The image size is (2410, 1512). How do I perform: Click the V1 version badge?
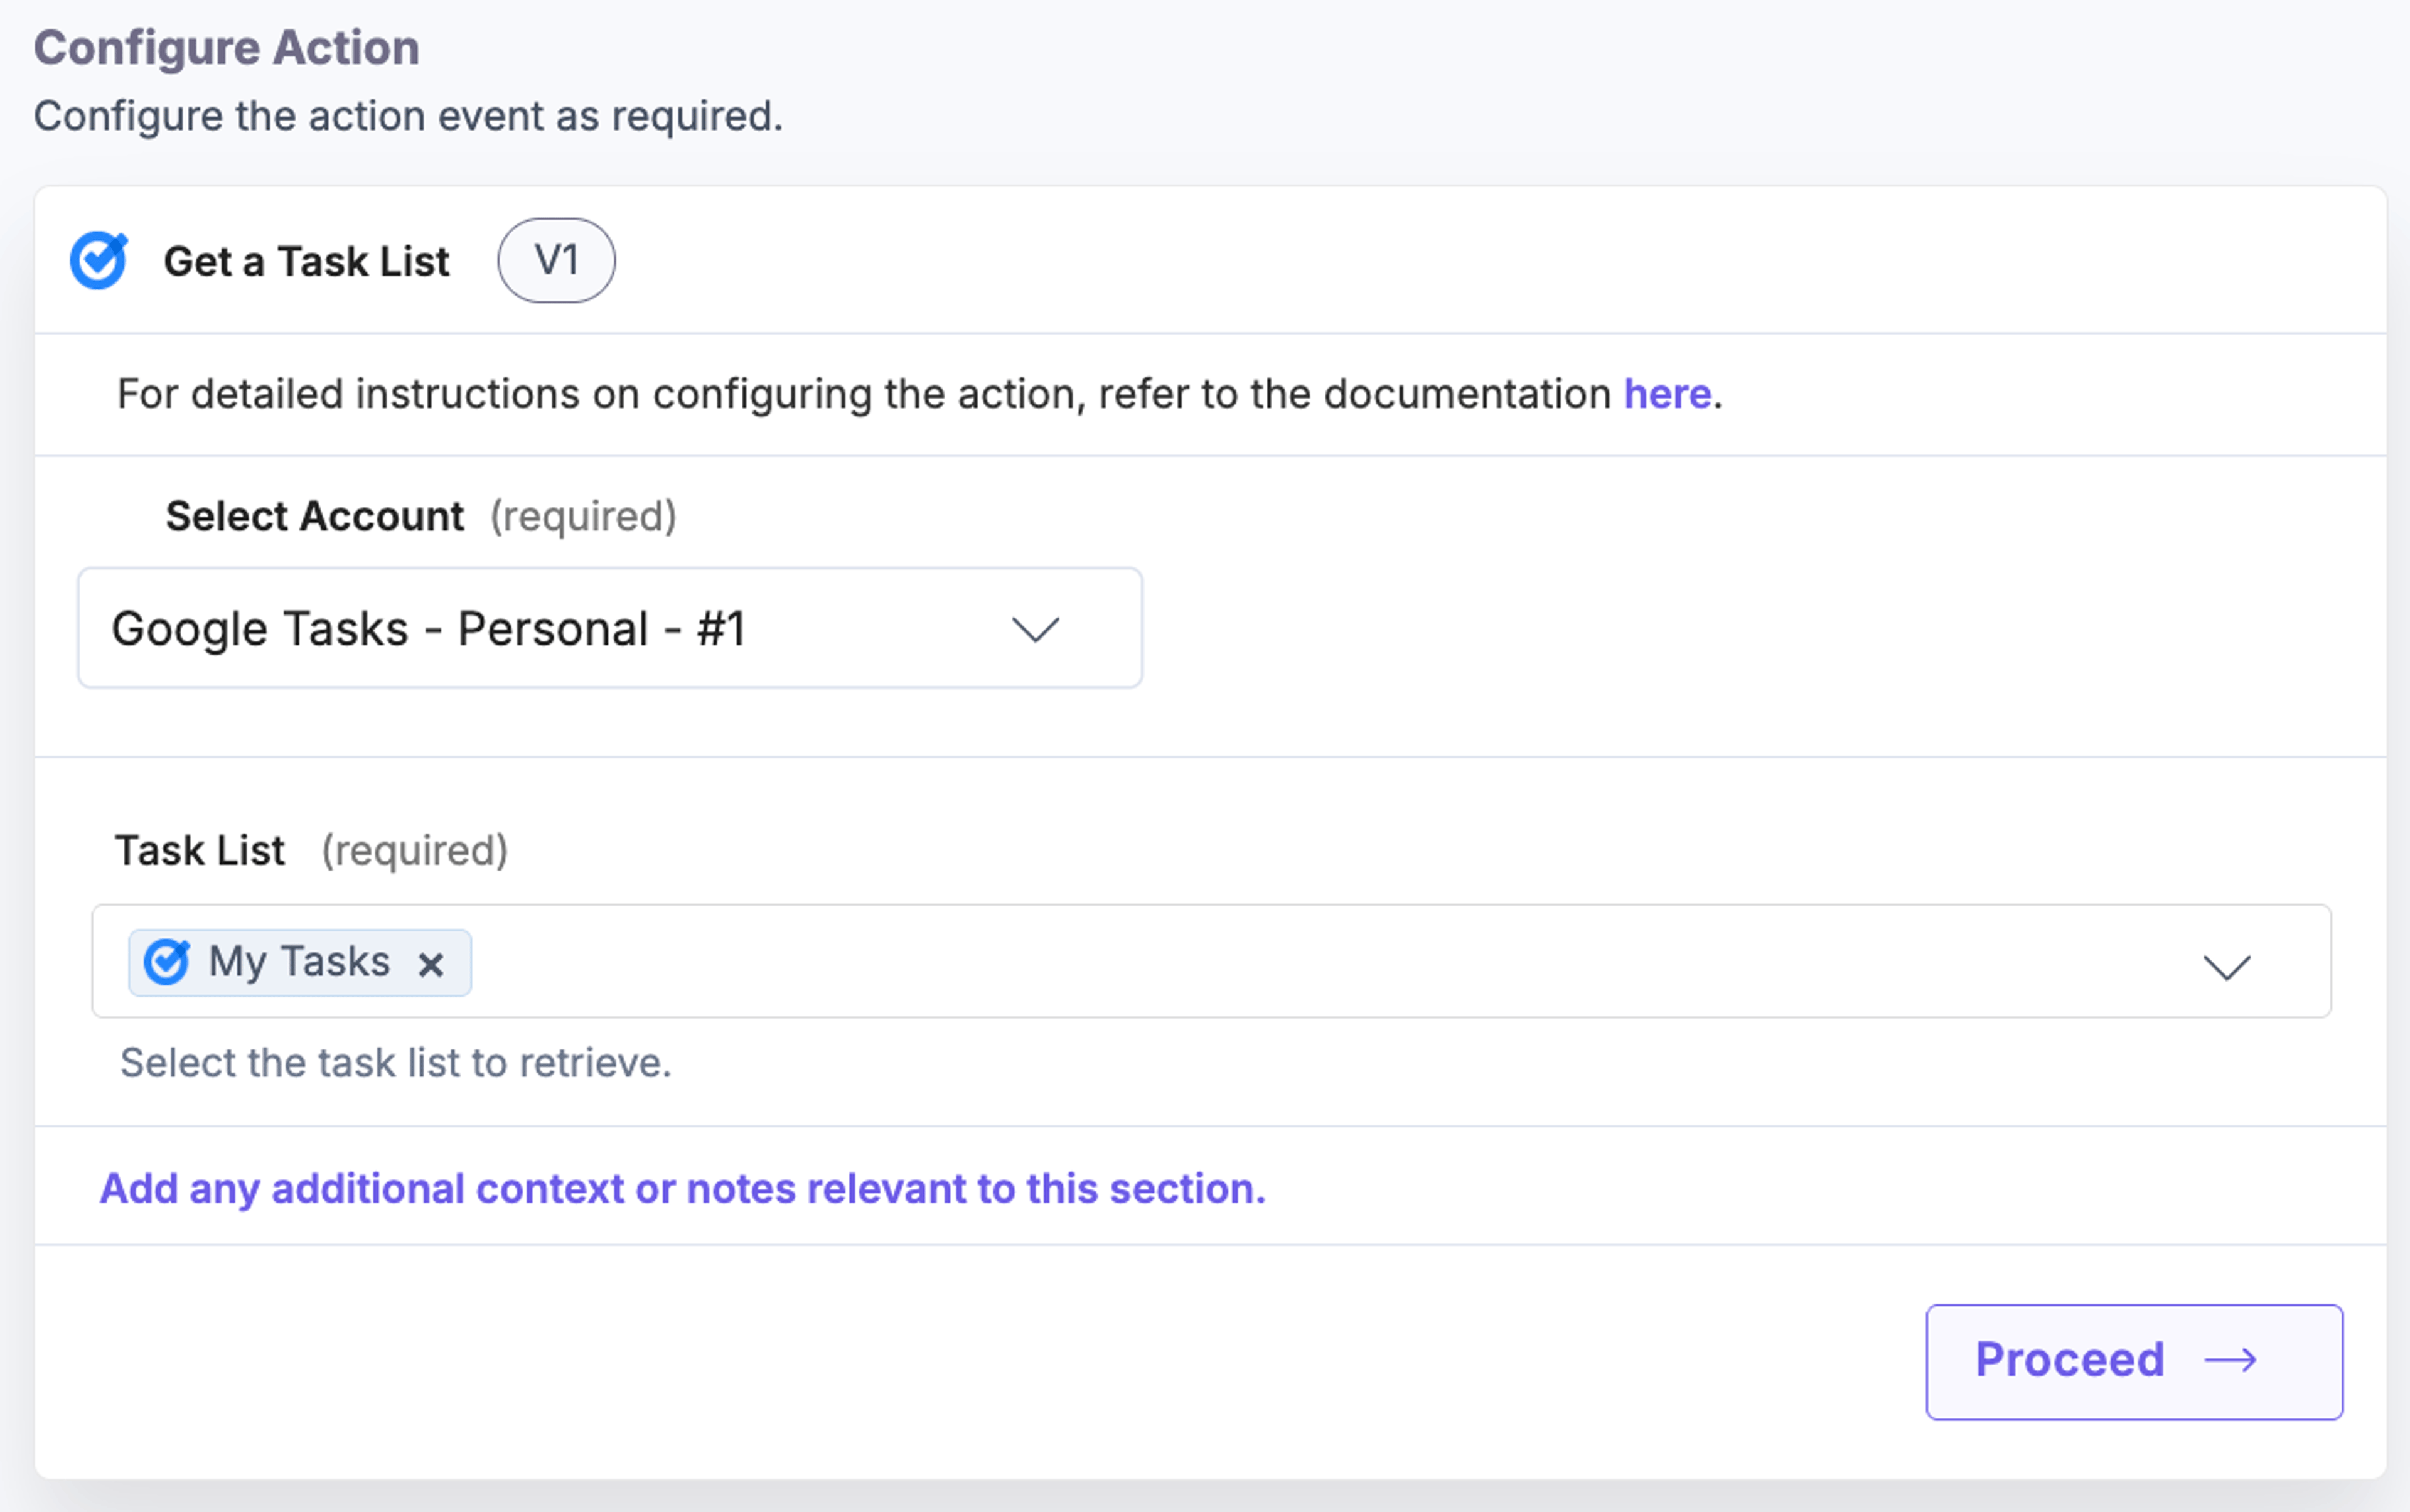tap(556, 261)
